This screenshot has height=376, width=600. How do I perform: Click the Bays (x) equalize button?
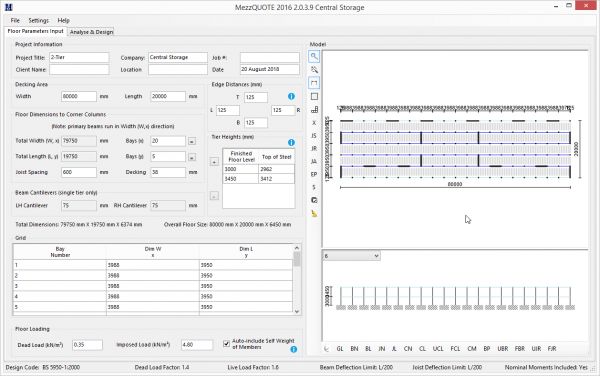pyautogui.click(x=192, y=141)
